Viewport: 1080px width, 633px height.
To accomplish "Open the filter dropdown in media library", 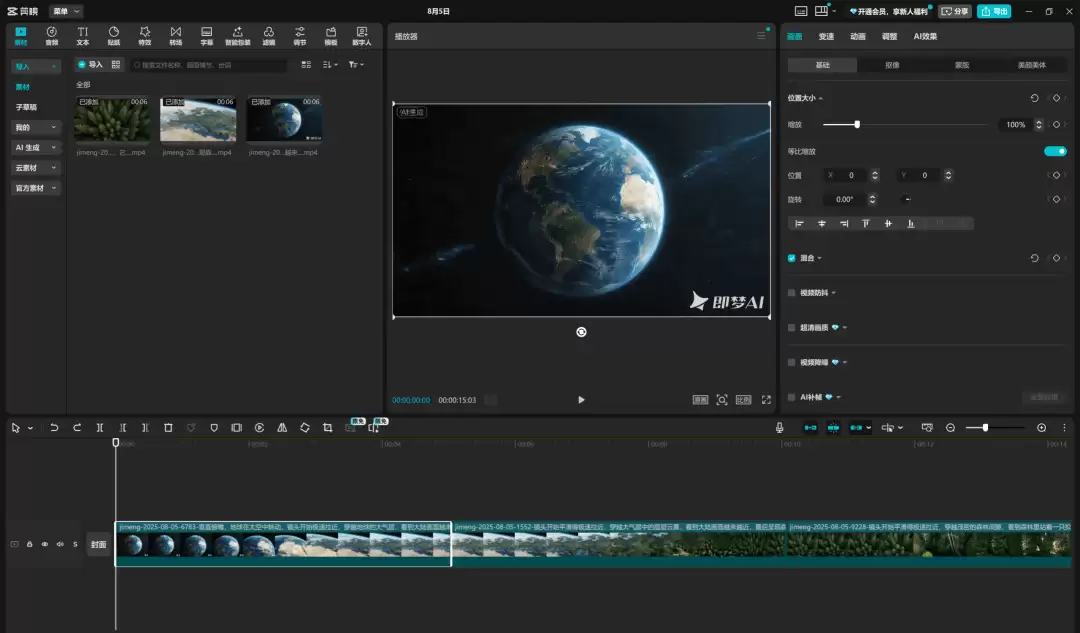I will [356, 65].
